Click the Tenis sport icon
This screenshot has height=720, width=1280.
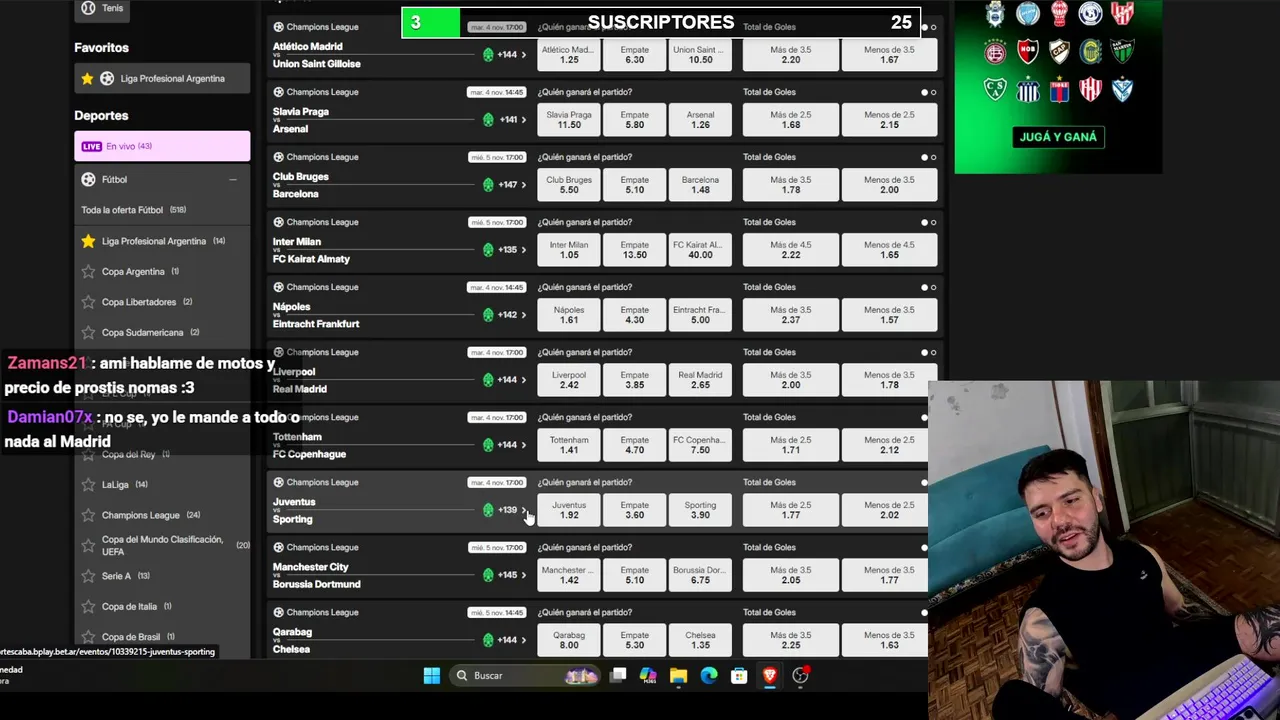tap(88, 8)
